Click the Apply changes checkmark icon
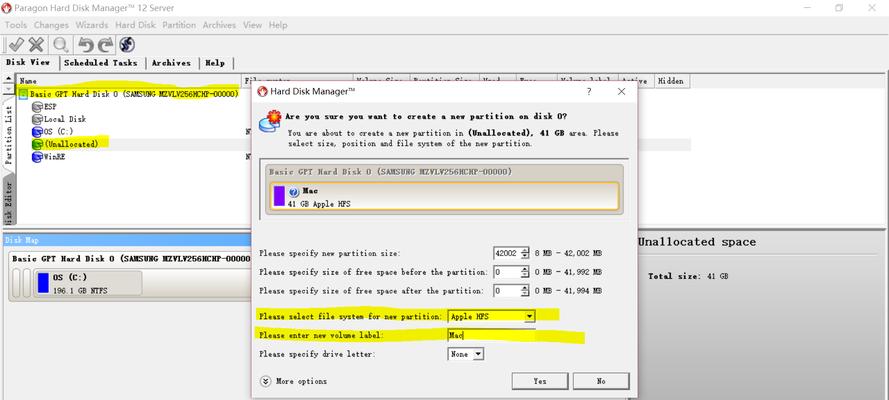 pyautogui.click(x=16, y=45)
